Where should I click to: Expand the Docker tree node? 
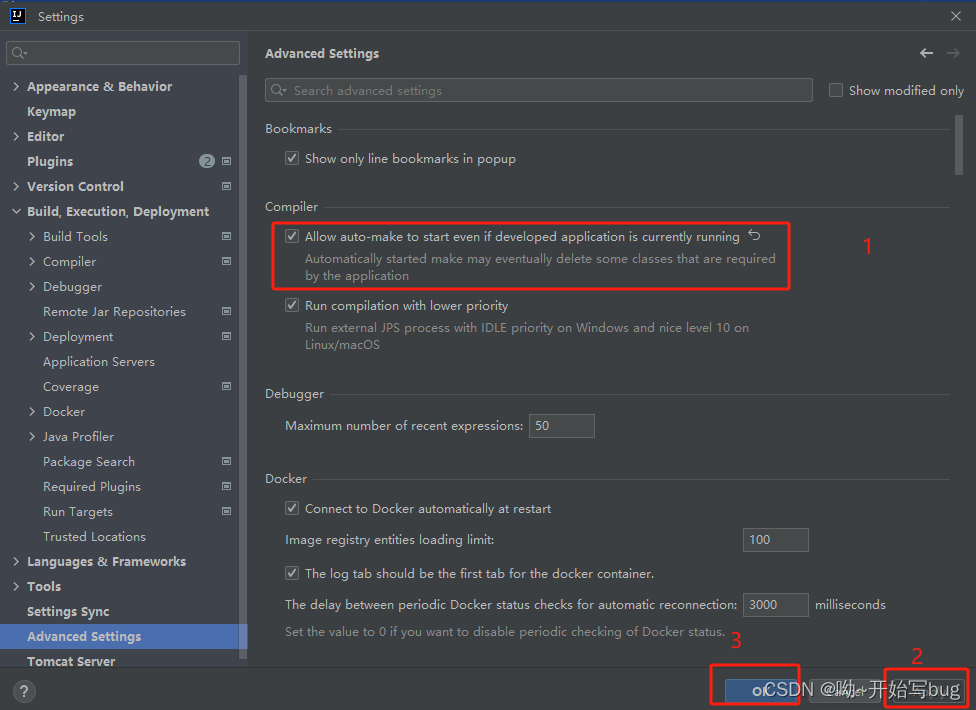[32, 411]
